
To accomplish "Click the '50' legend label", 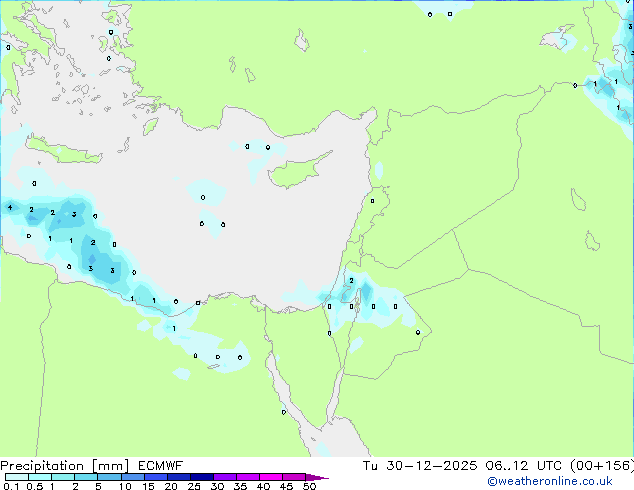I will coord(309,486).
